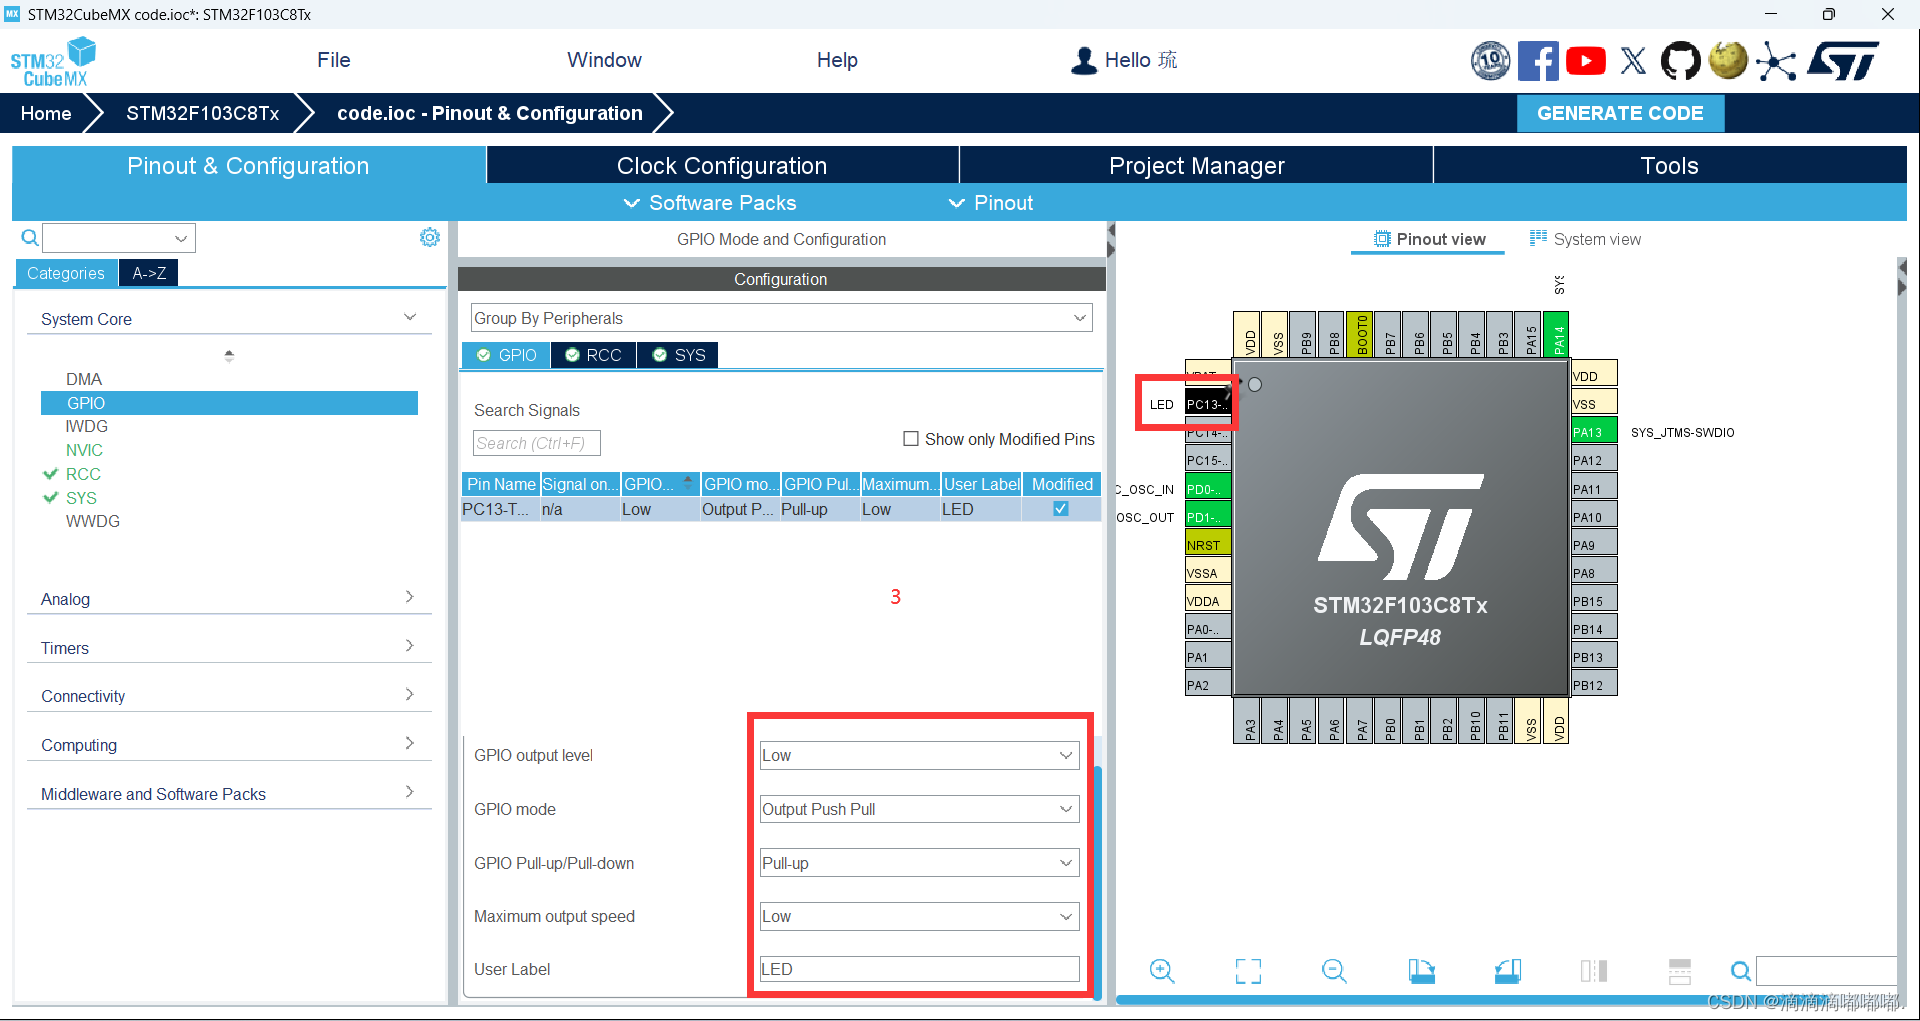Go to Home breadcrumb
1920x1021 pixels.
pyautogui.click(x=46, y=113)
